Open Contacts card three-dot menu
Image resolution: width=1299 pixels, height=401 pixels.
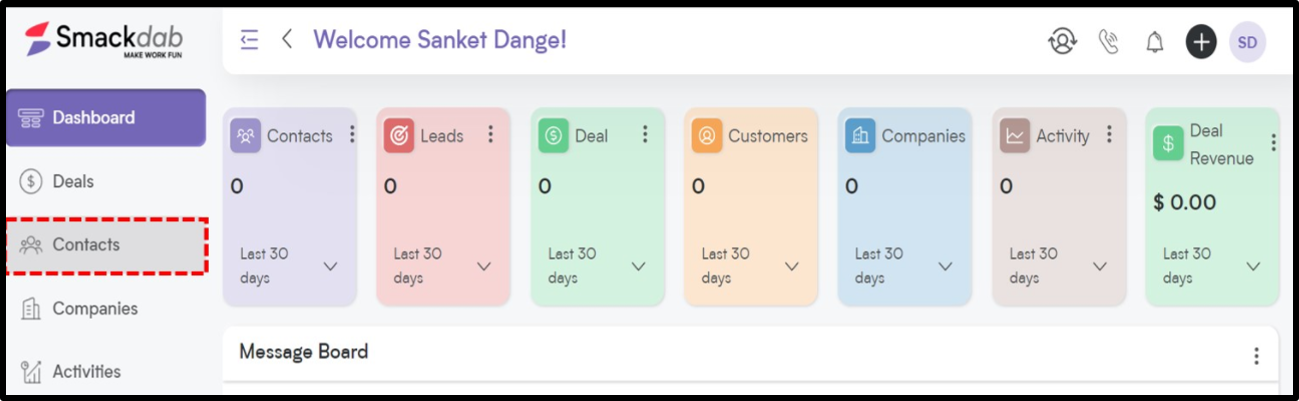(352, 135)
